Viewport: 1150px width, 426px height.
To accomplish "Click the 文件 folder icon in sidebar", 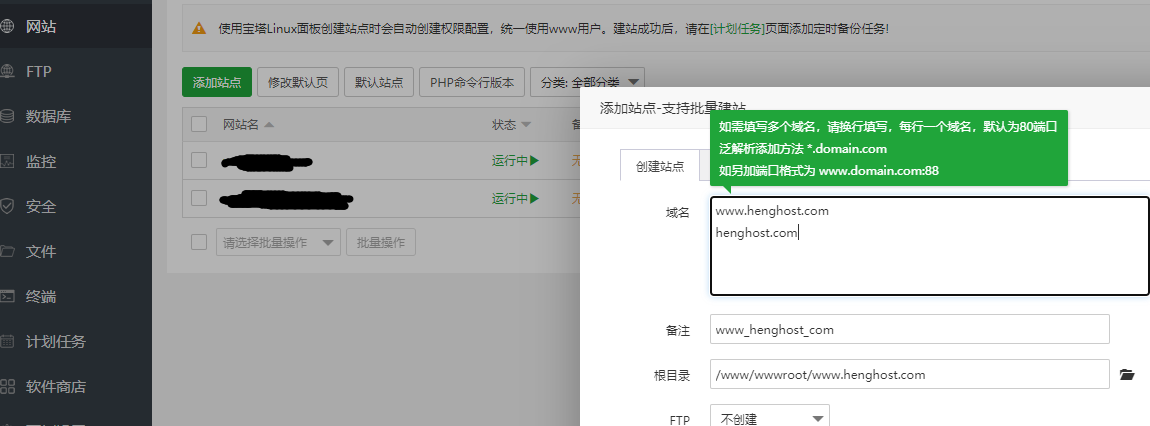I will [7, 252].
